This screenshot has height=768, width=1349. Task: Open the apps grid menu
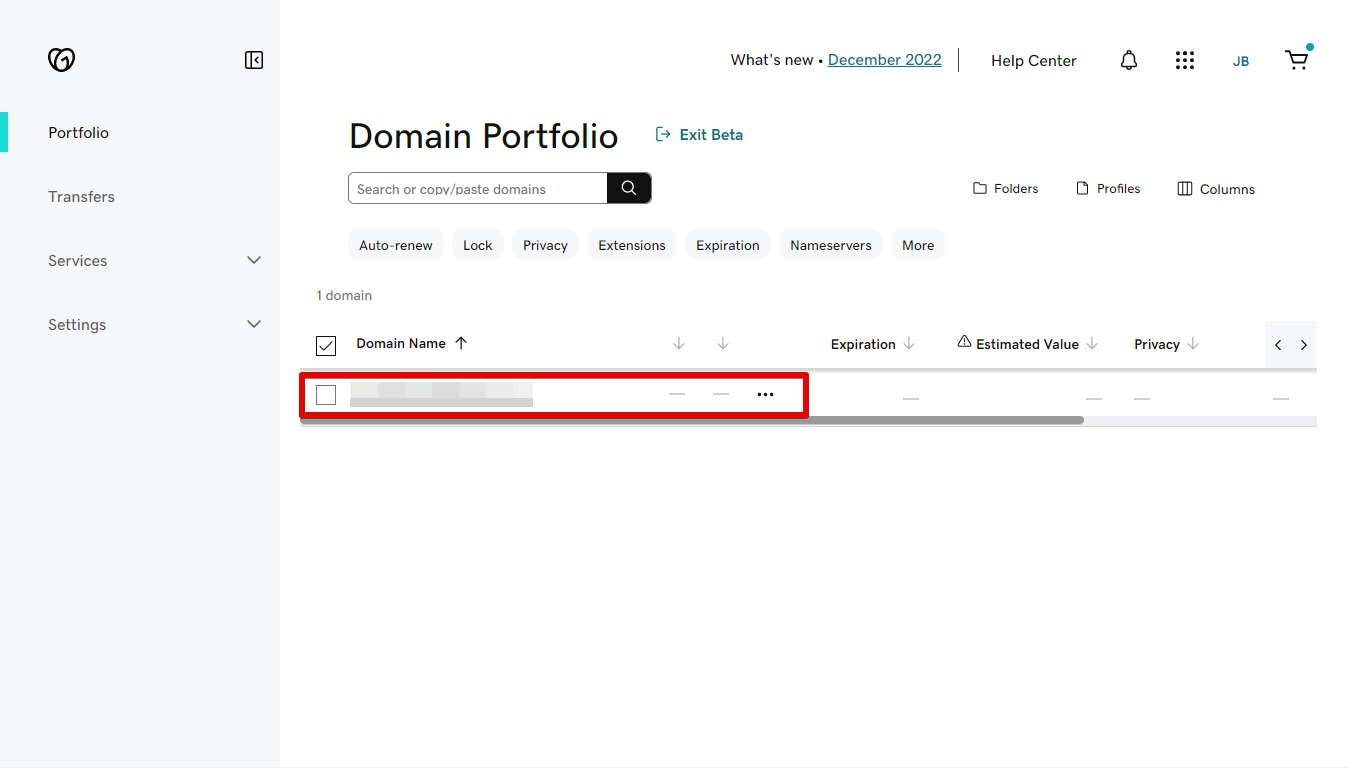1185,60
